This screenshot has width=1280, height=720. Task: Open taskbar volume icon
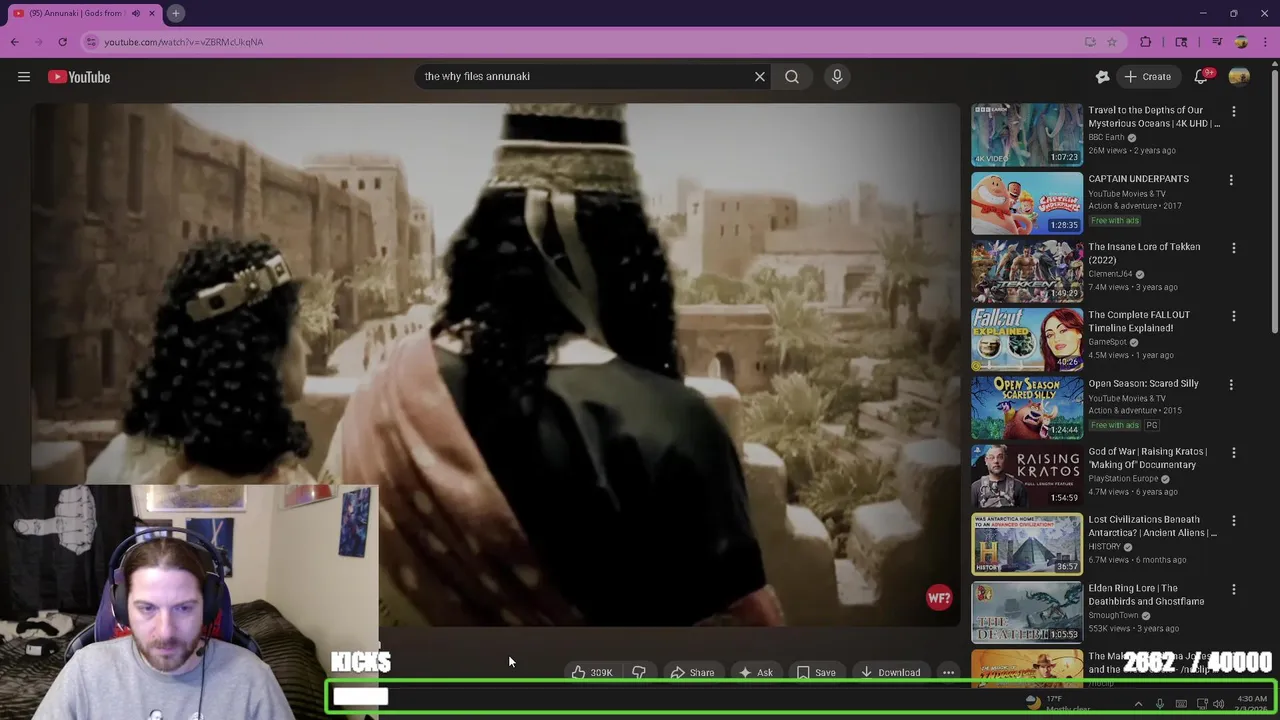(x=1218, y=704)
